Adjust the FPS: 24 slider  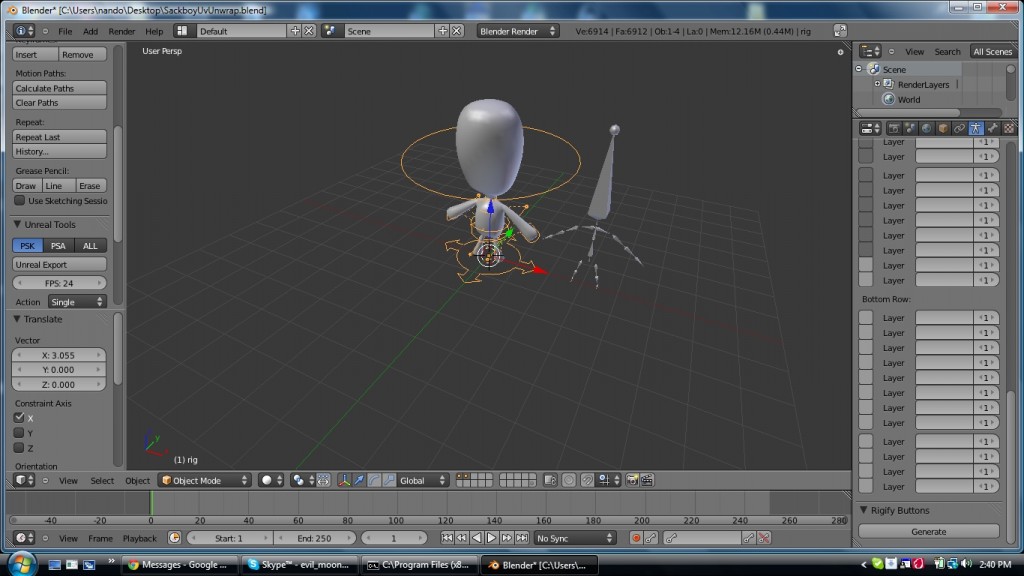(57, 281)
